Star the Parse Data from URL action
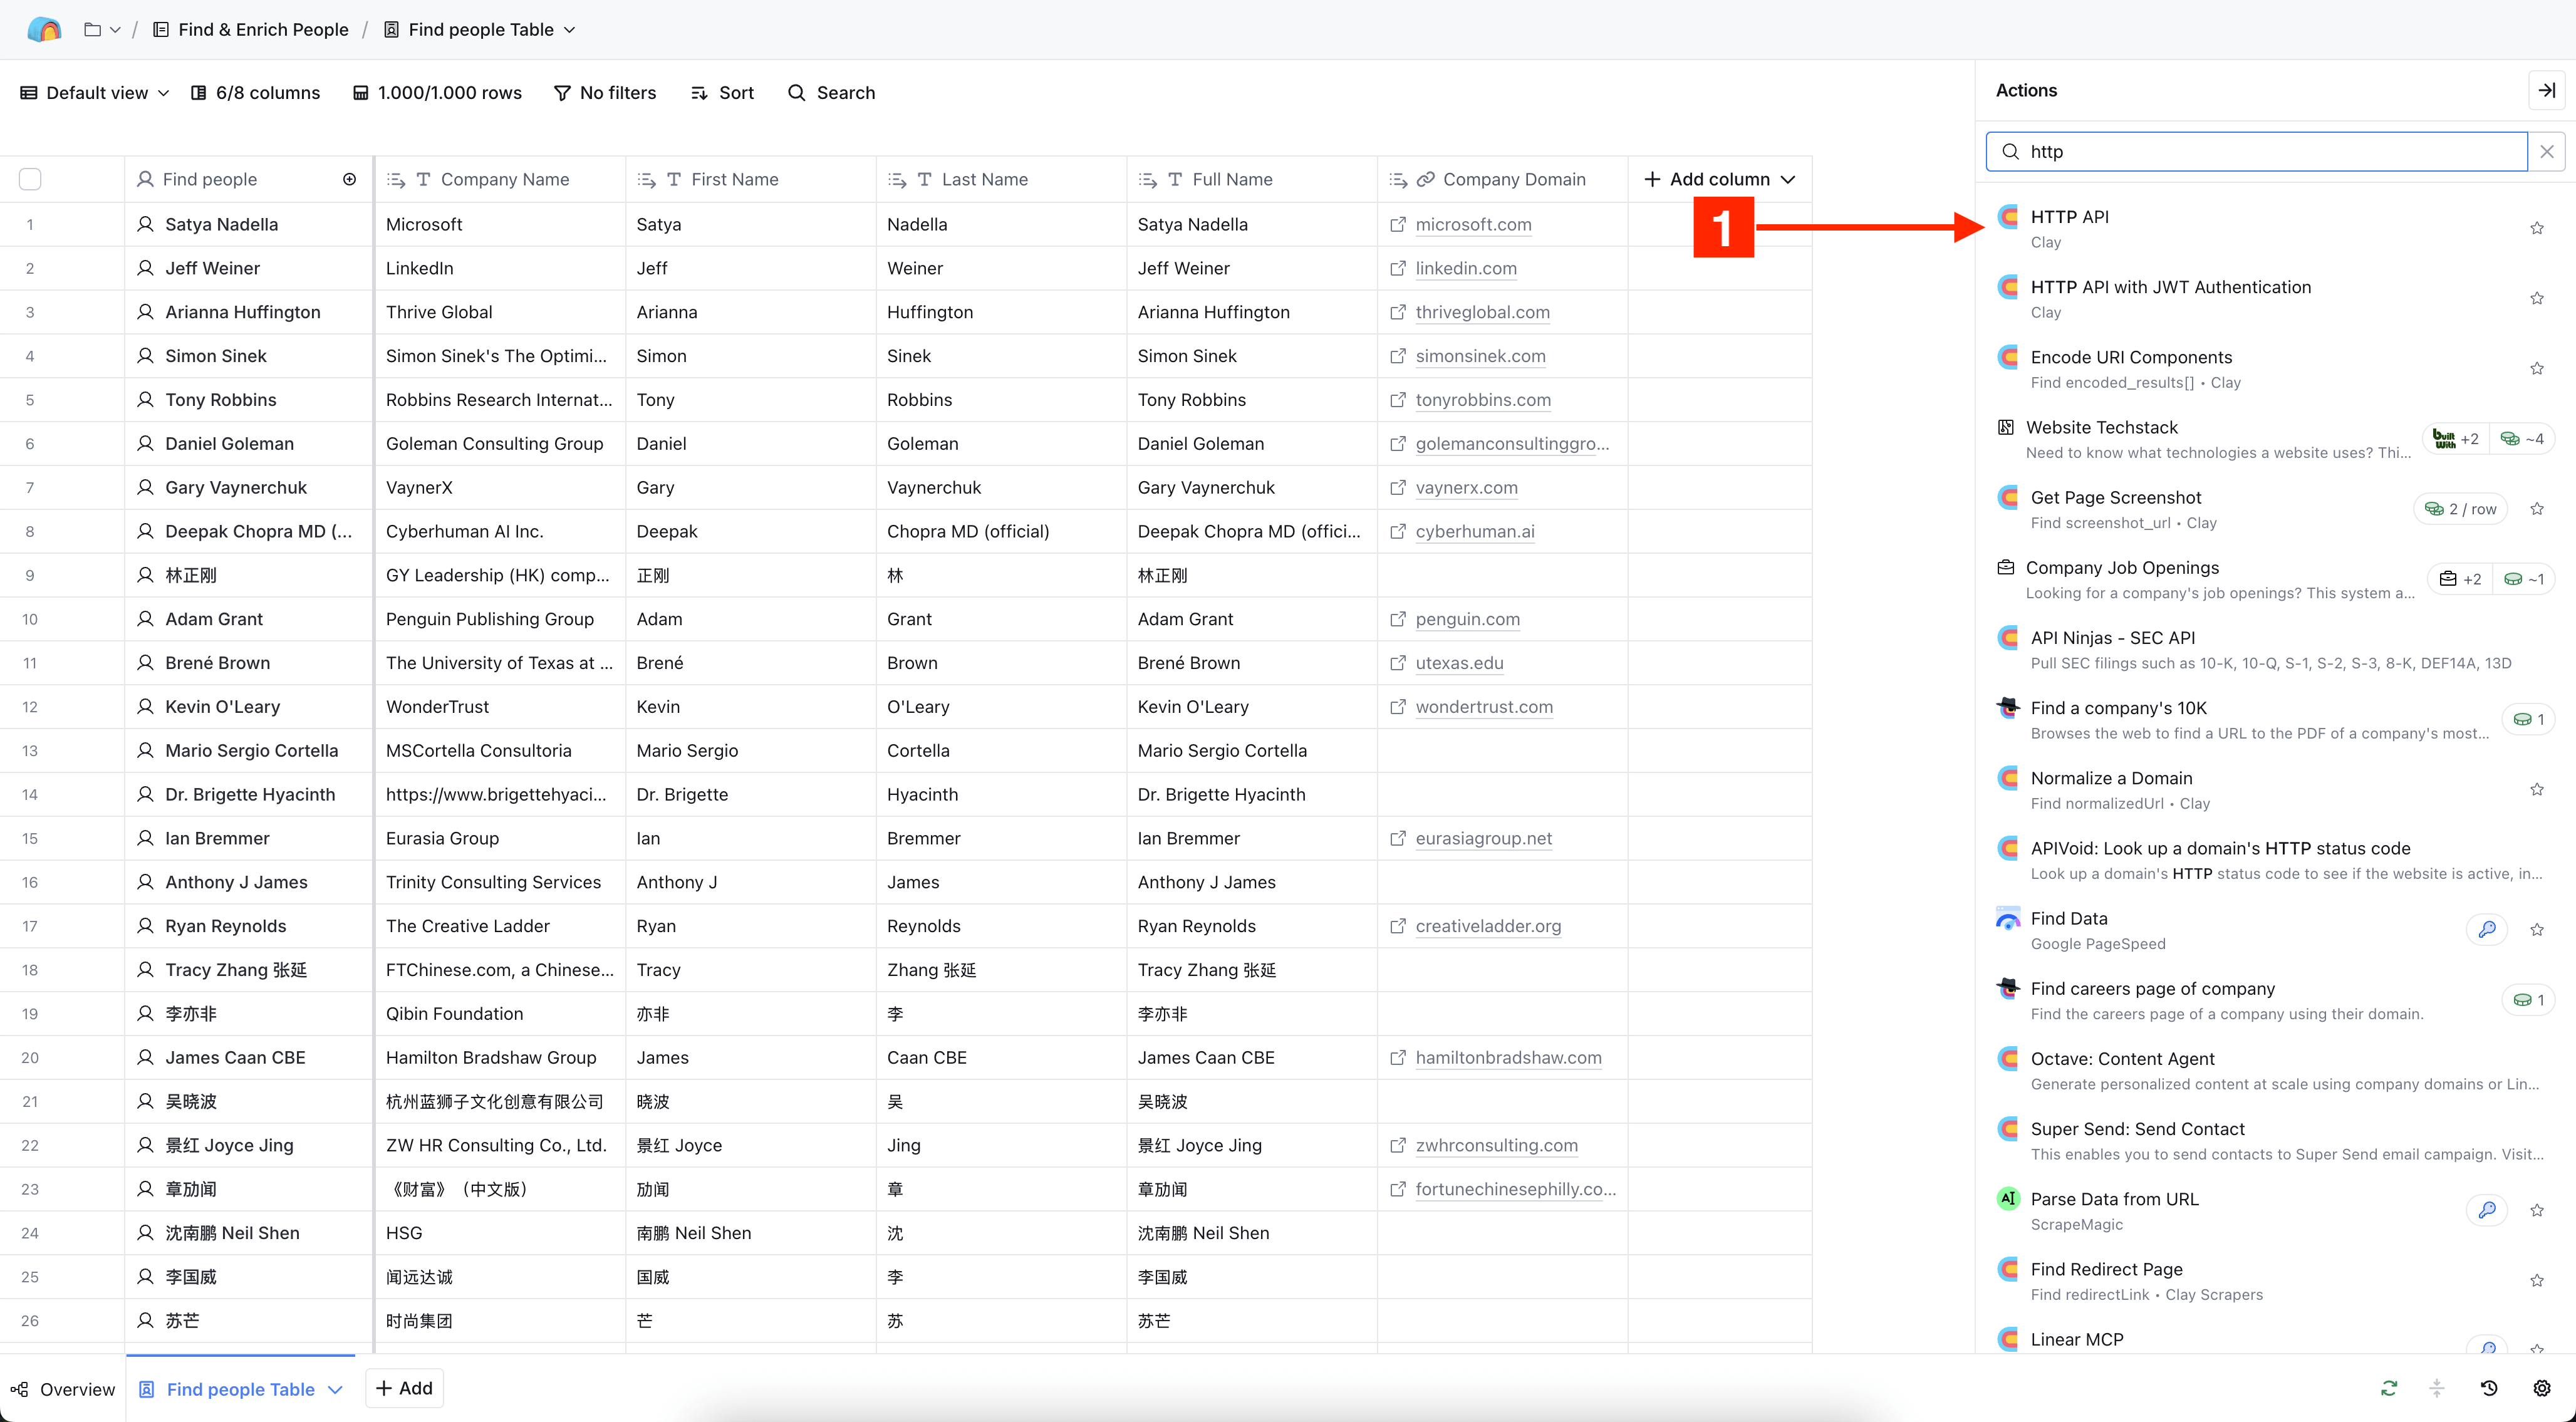This screenshot has width=2576, height=1422. [x=2537, y=1210]
